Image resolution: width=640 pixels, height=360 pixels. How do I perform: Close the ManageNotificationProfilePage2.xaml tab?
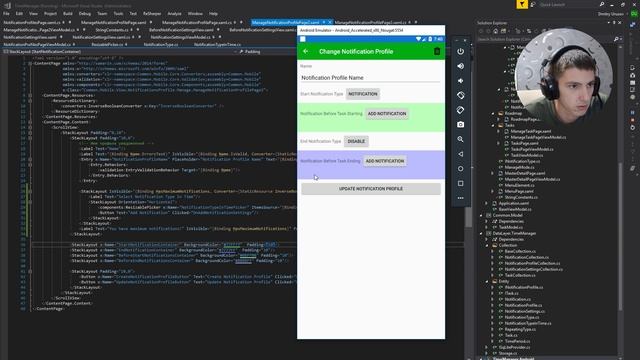[x=330, y=22]
